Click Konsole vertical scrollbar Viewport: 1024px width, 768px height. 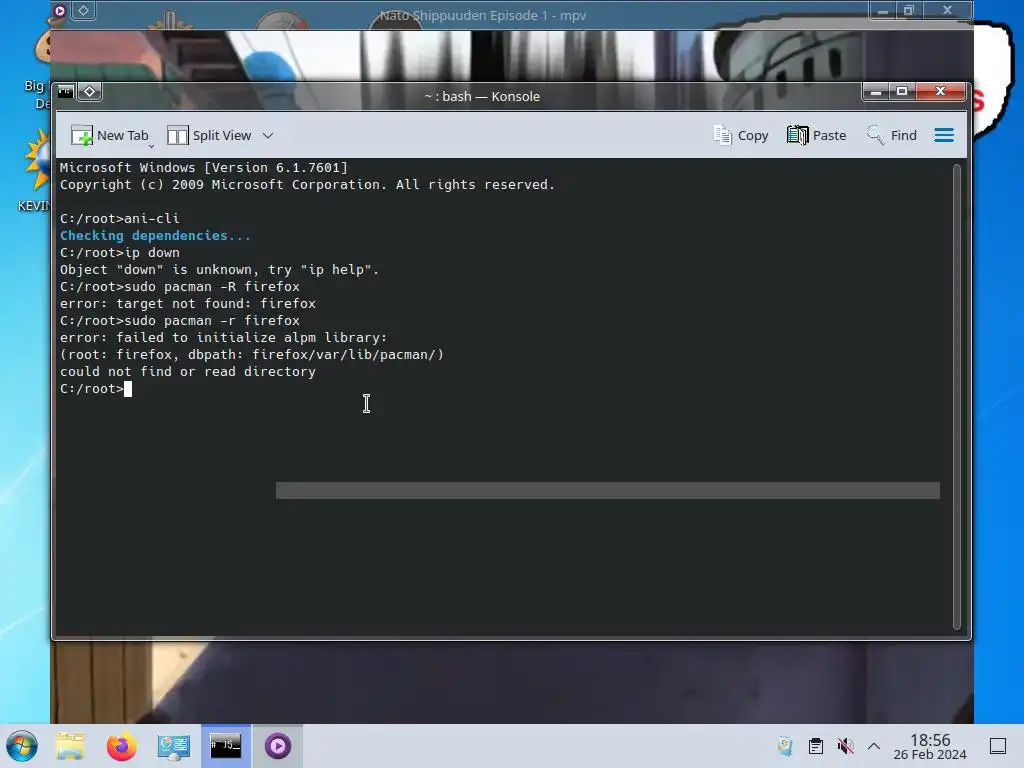957,397
